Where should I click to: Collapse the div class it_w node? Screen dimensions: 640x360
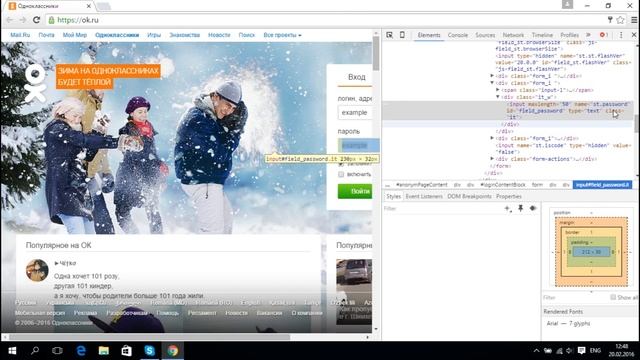coord(498,97)
